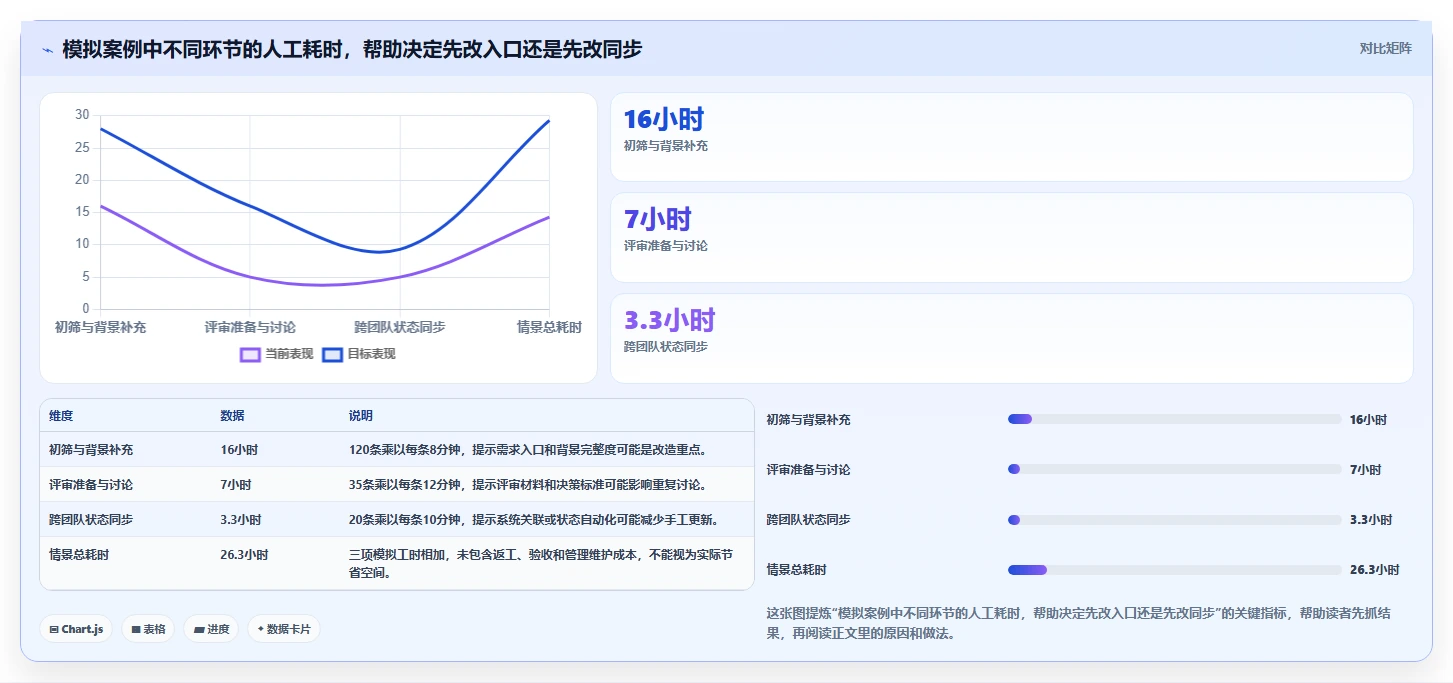1453x683 pixels.
Task: Click the 35条乘以每条12分钟 description cell
Action: pos(528,485)
